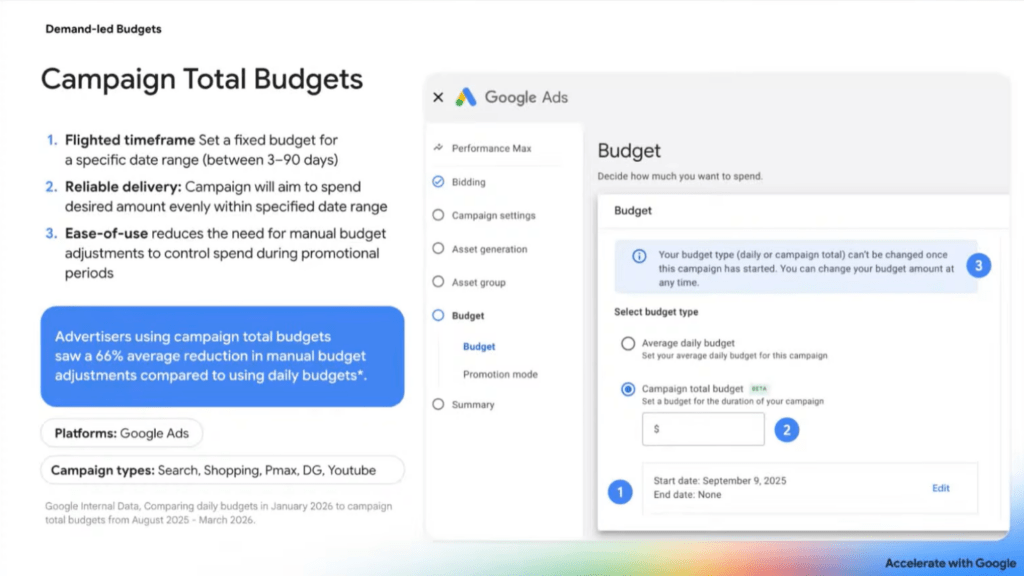Viewport: 1024px width, 576px height.
Task: Click the "Google Internal Data" footnote
Action: click(x=219, y=513)
